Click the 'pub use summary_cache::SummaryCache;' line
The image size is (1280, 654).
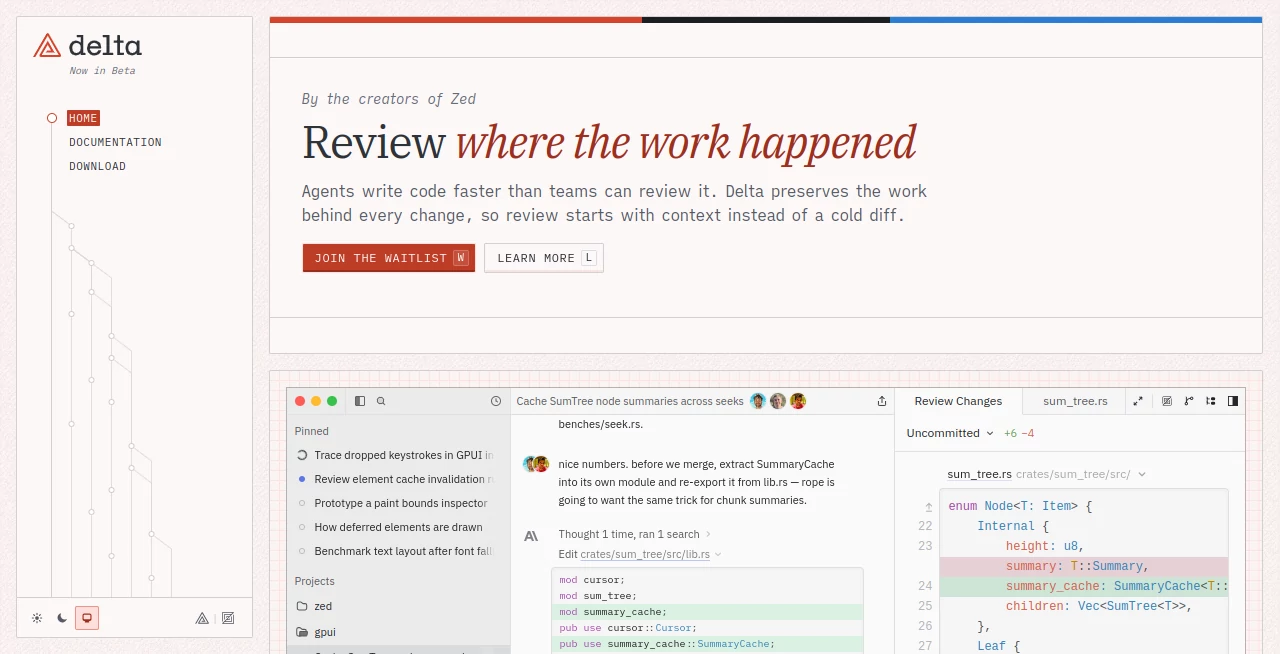(x=707, y=644)
